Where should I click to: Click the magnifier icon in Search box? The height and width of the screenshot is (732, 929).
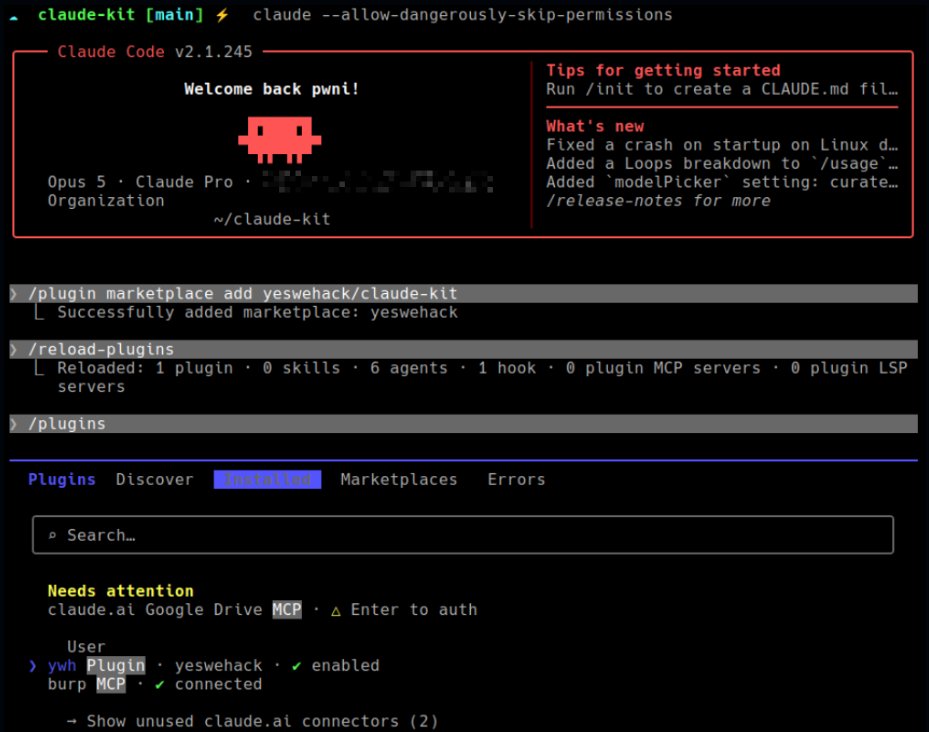53,535
